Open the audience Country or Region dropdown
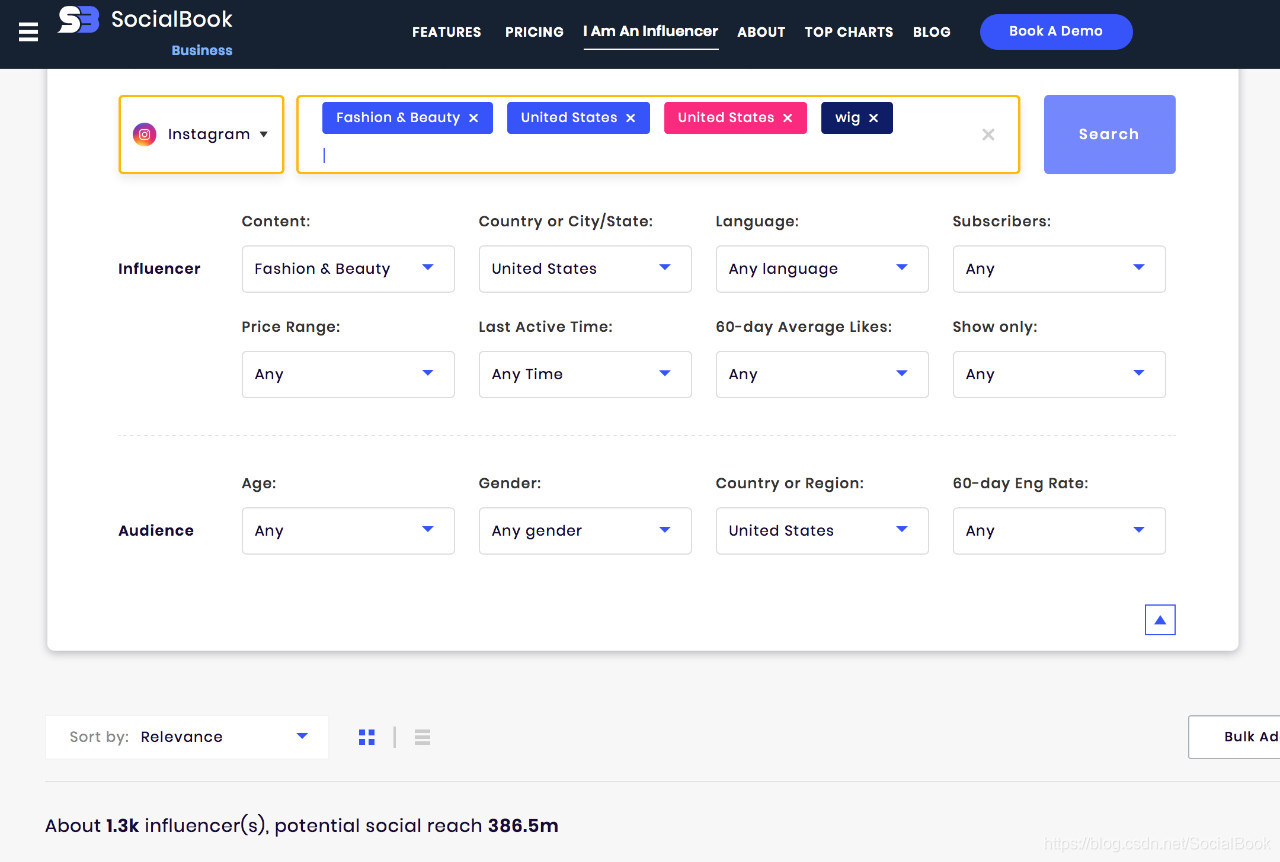Screen dimensions: 1280x862 click(x=822, y=531)
